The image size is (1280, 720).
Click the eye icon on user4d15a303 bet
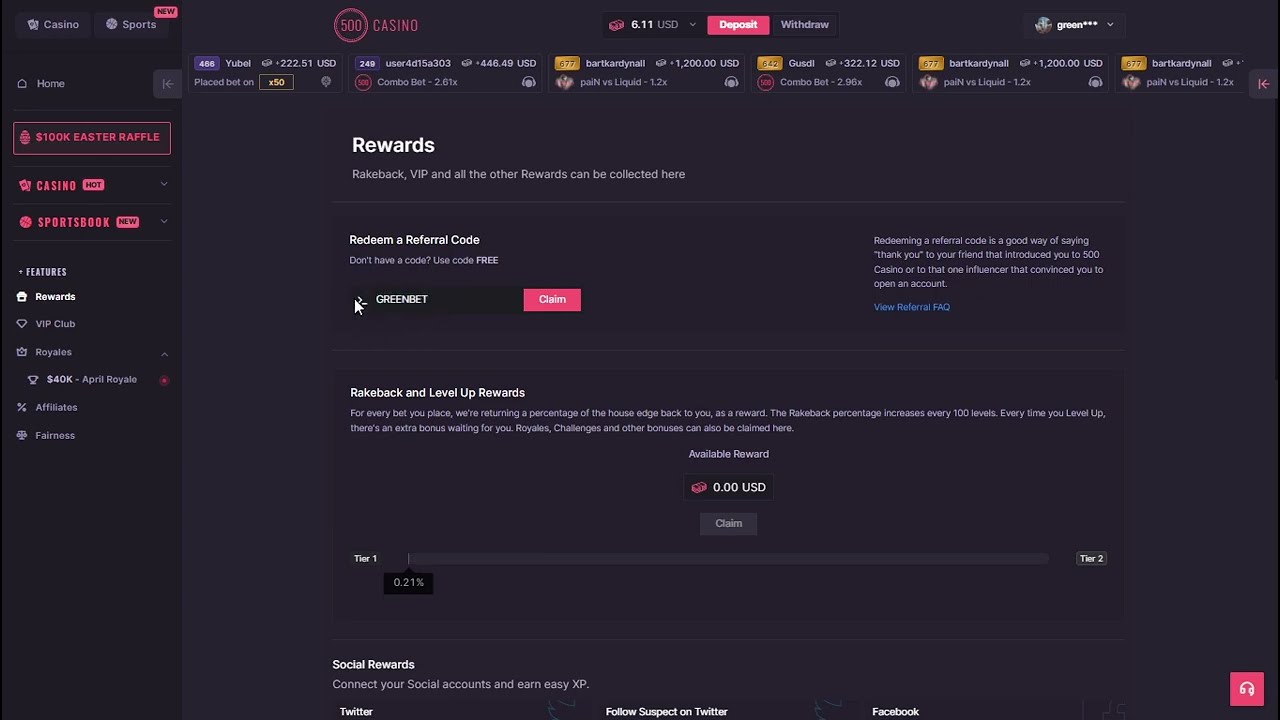point(528,82)
